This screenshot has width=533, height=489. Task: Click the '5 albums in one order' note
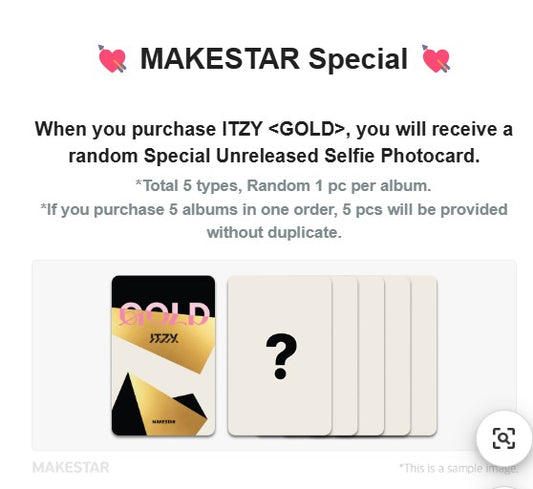point(274,221)
